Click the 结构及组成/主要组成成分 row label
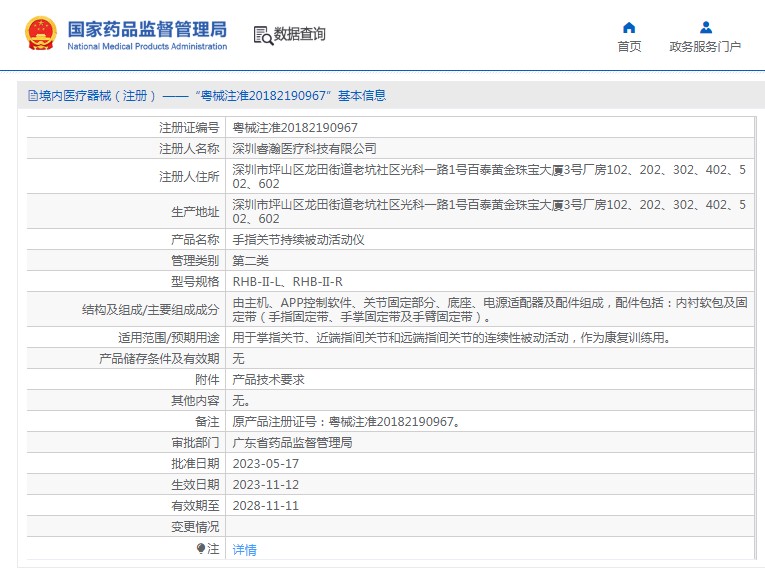This screenshot has height=577, width=765. click(x=150, y=310)
